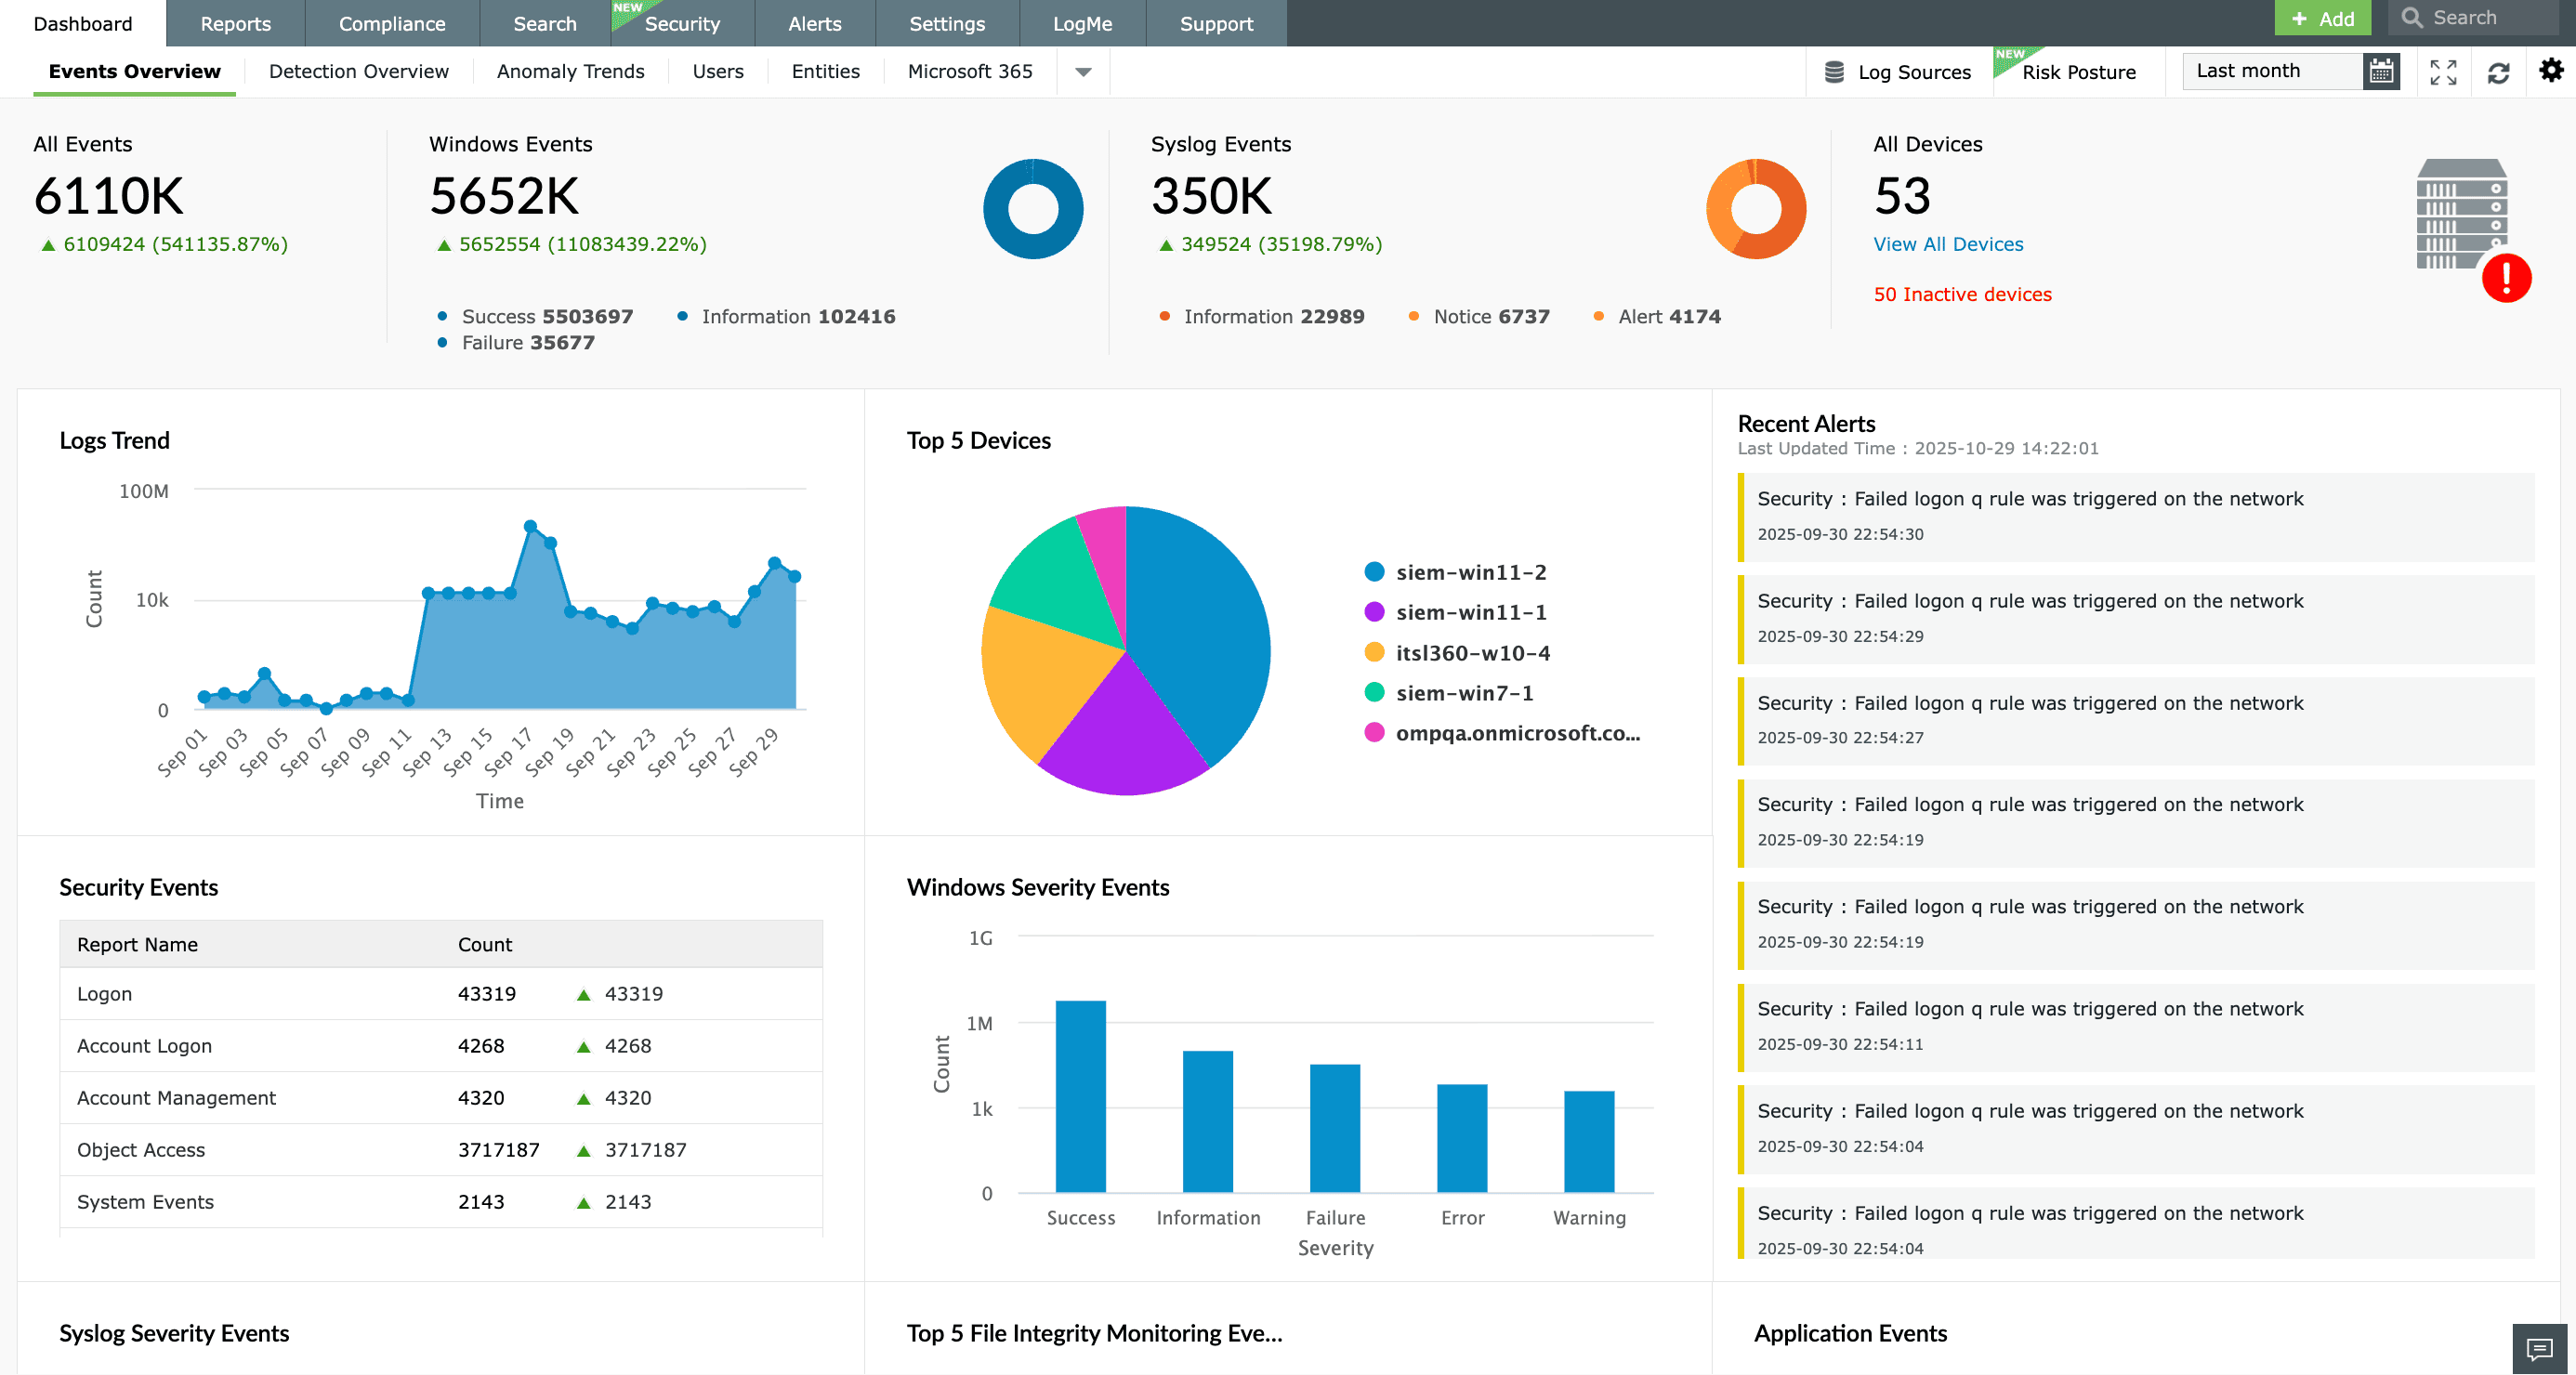
Task: Click the calendar date picker icon
Action: (2381, 71)
